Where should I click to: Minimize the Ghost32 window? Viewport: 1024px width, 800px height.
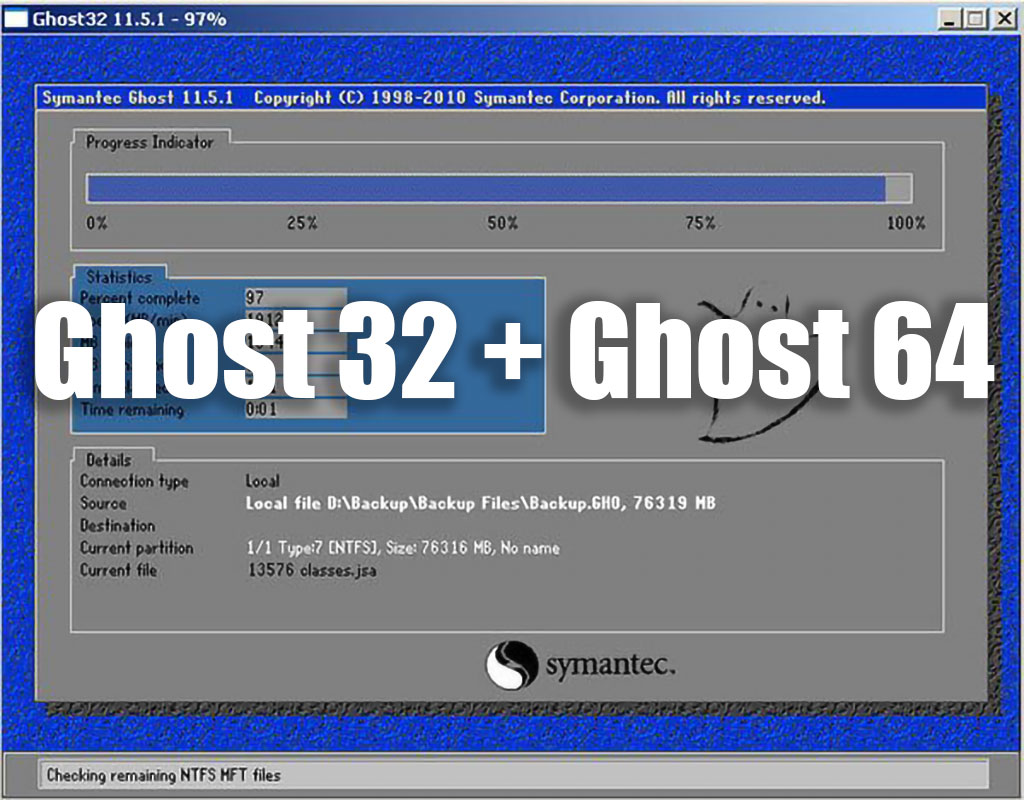point(951,18)
